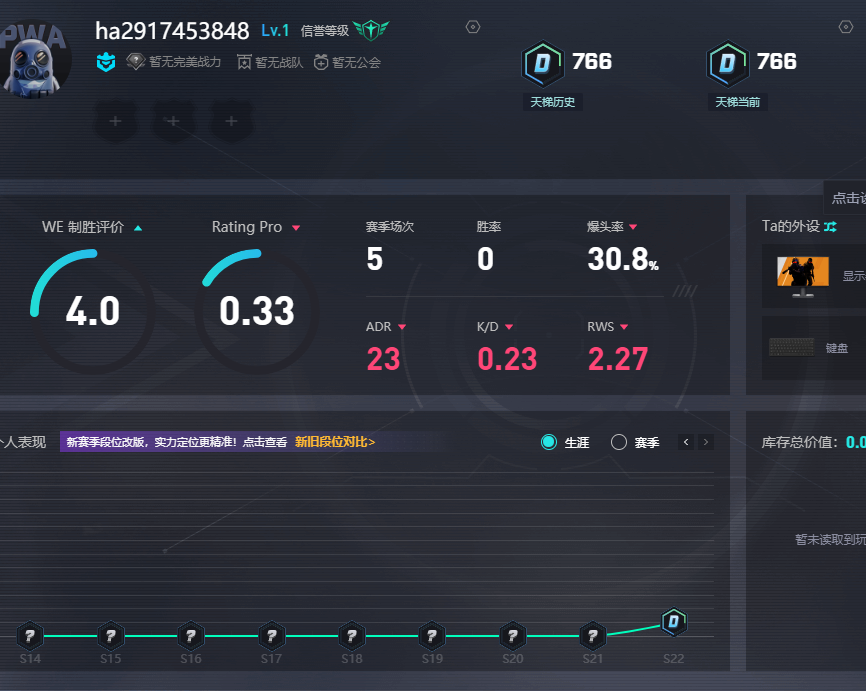Click the 暂无战队 team icon
Screen dimensions: 866x698
[244, 63]
